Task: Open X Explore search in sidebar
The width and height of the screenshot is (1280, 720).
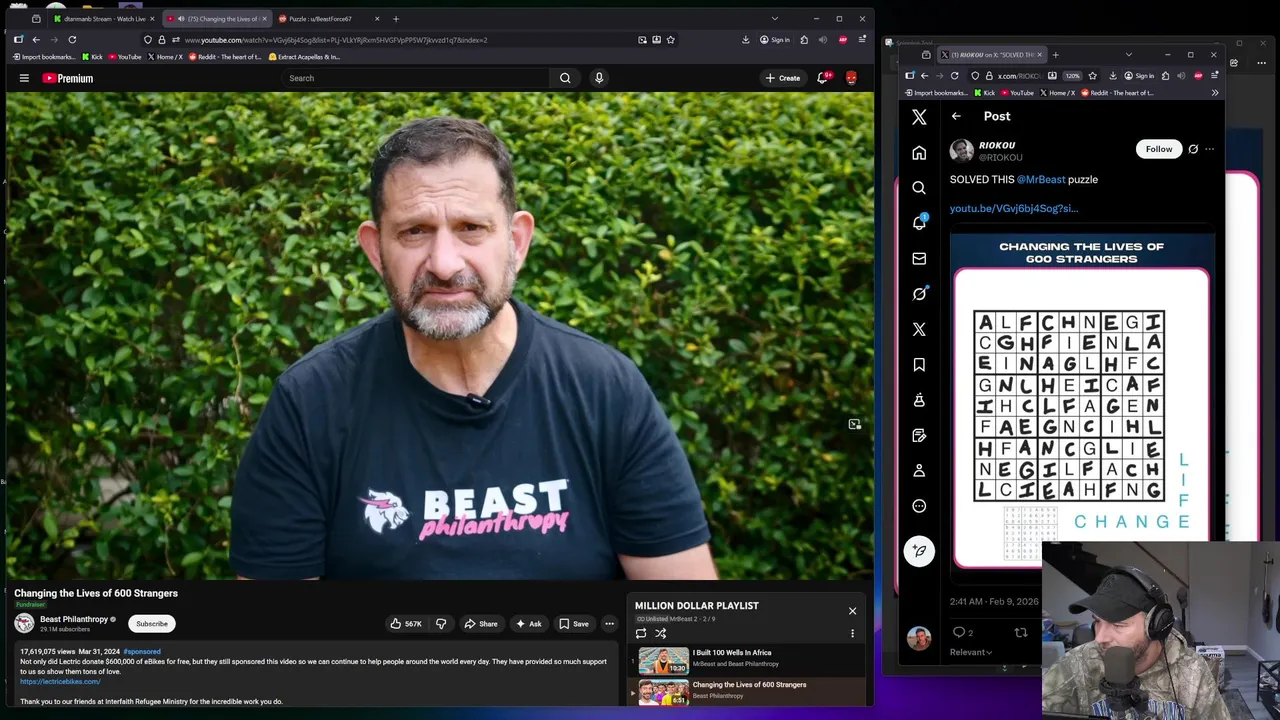Action: point(919,188)
